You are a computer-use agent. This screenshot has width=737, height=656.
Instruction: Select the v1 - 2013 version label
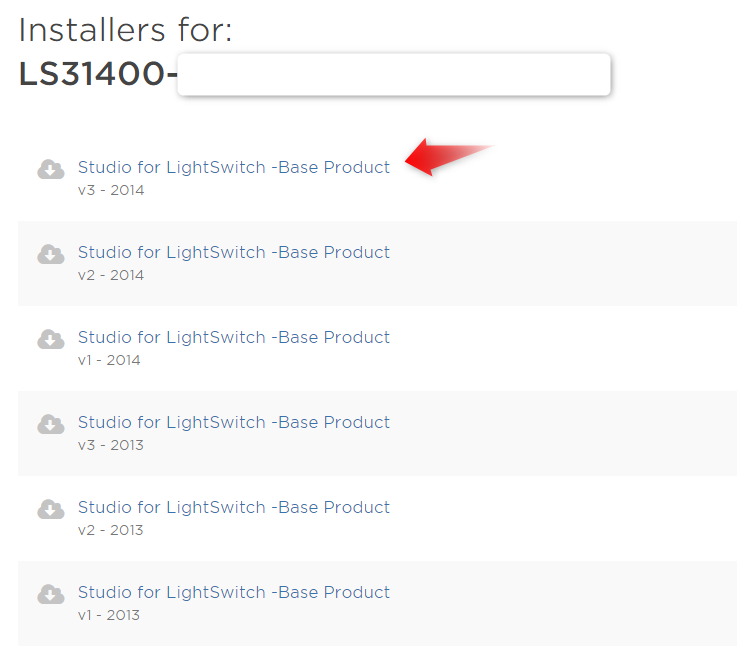pyautogui.click(x=109, y=615)
